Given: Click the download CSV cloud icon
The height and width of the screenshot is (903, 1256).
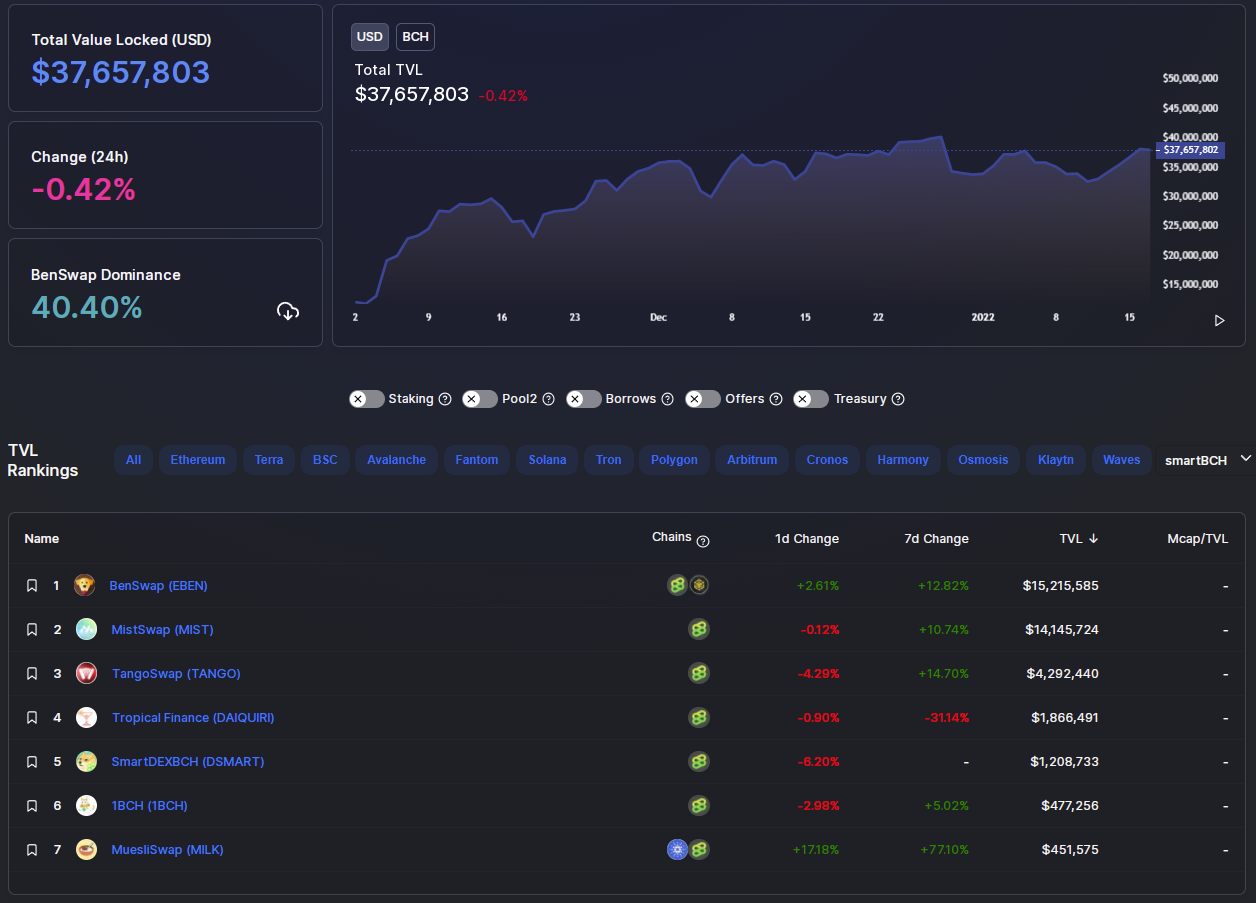Looking at the screenshot, I should click(x=288, y=311).
